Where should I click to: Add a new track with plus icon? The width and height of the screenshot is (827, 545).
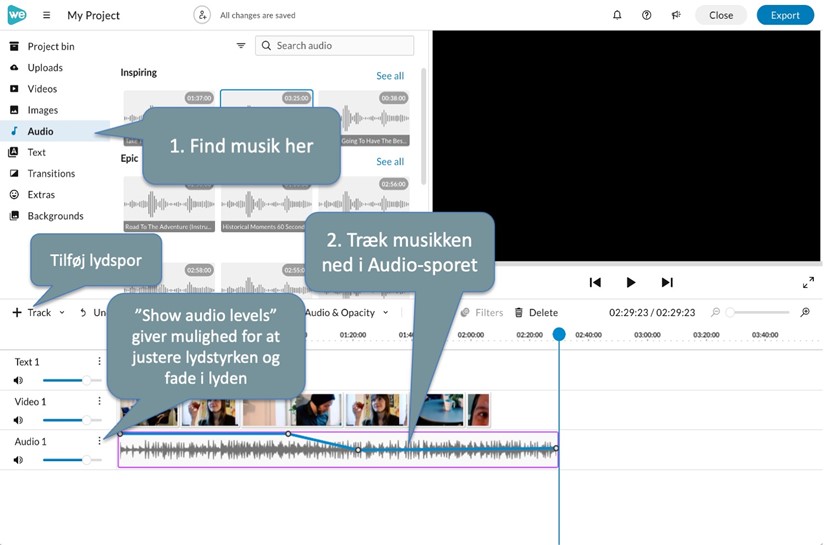(x=17, y=312)
